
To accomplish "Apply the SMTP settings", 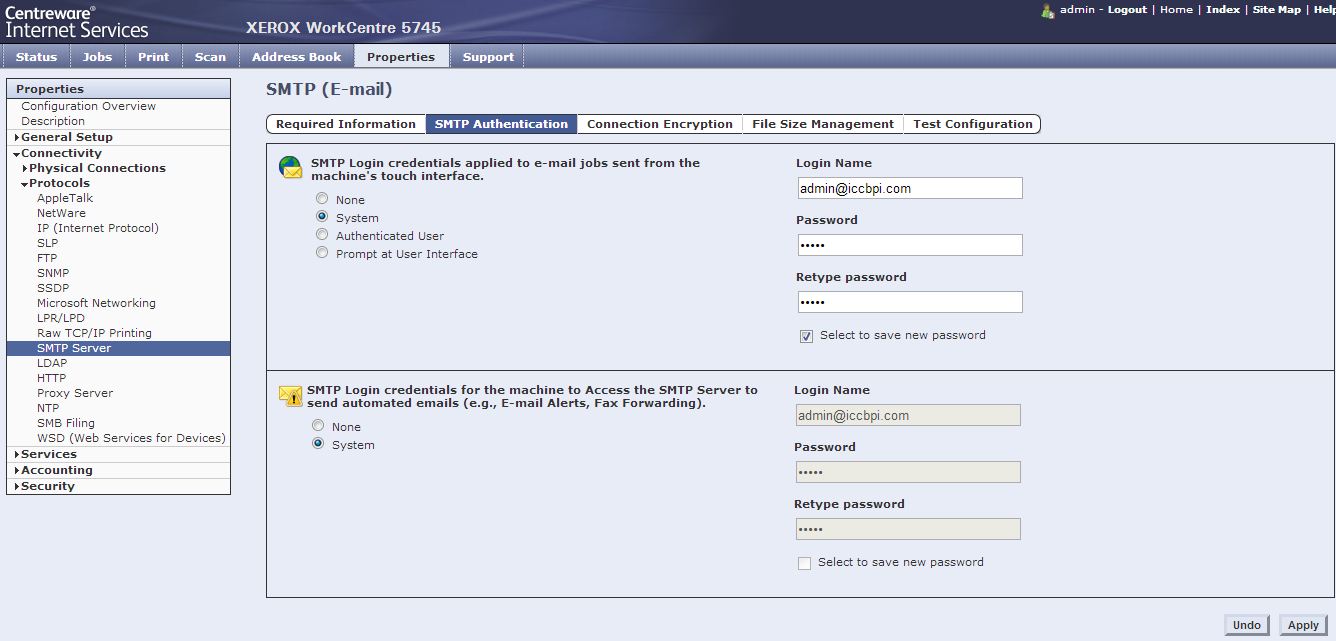I will click(1303, 625).
